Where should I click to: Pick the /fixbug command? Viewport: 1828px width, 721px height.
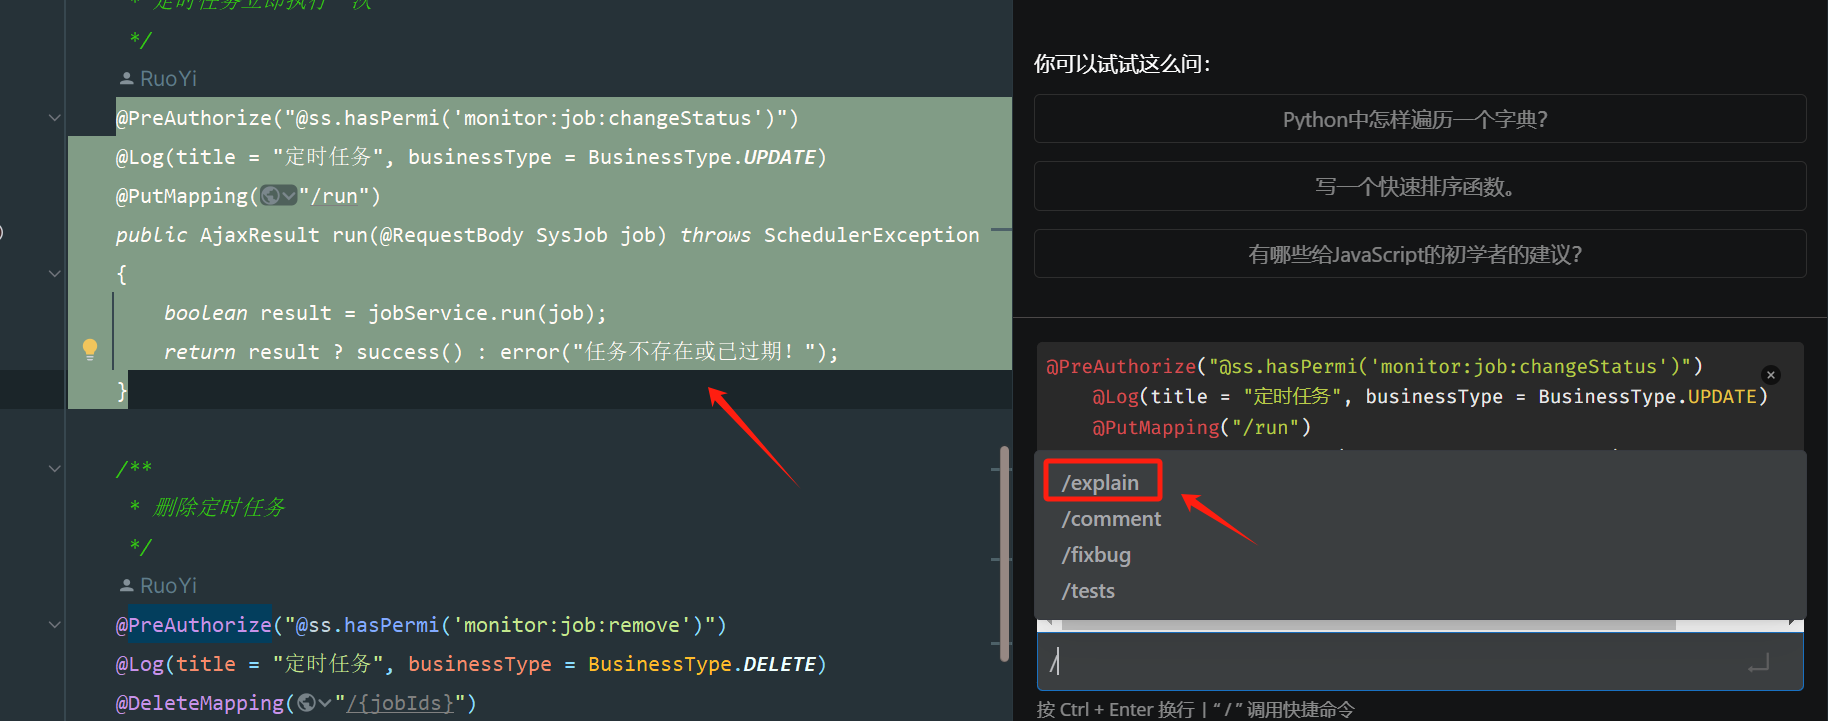click(x=1096, y=555)
